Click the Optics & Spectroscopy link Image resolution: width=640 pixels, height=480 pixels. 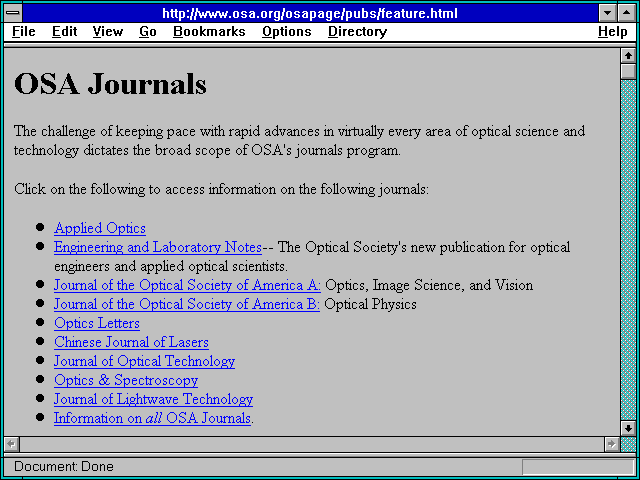[126, 380]
